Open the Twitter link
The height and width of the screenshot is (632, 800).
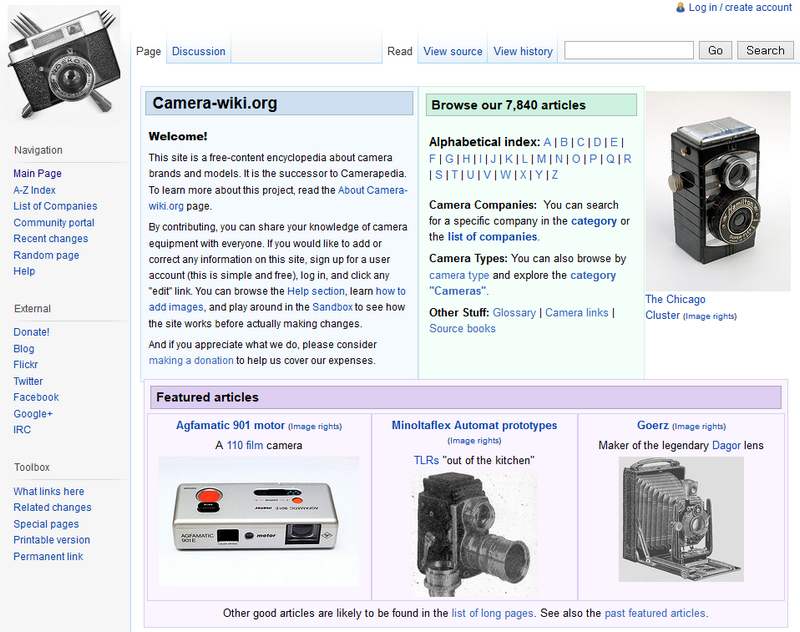[28, 381]
